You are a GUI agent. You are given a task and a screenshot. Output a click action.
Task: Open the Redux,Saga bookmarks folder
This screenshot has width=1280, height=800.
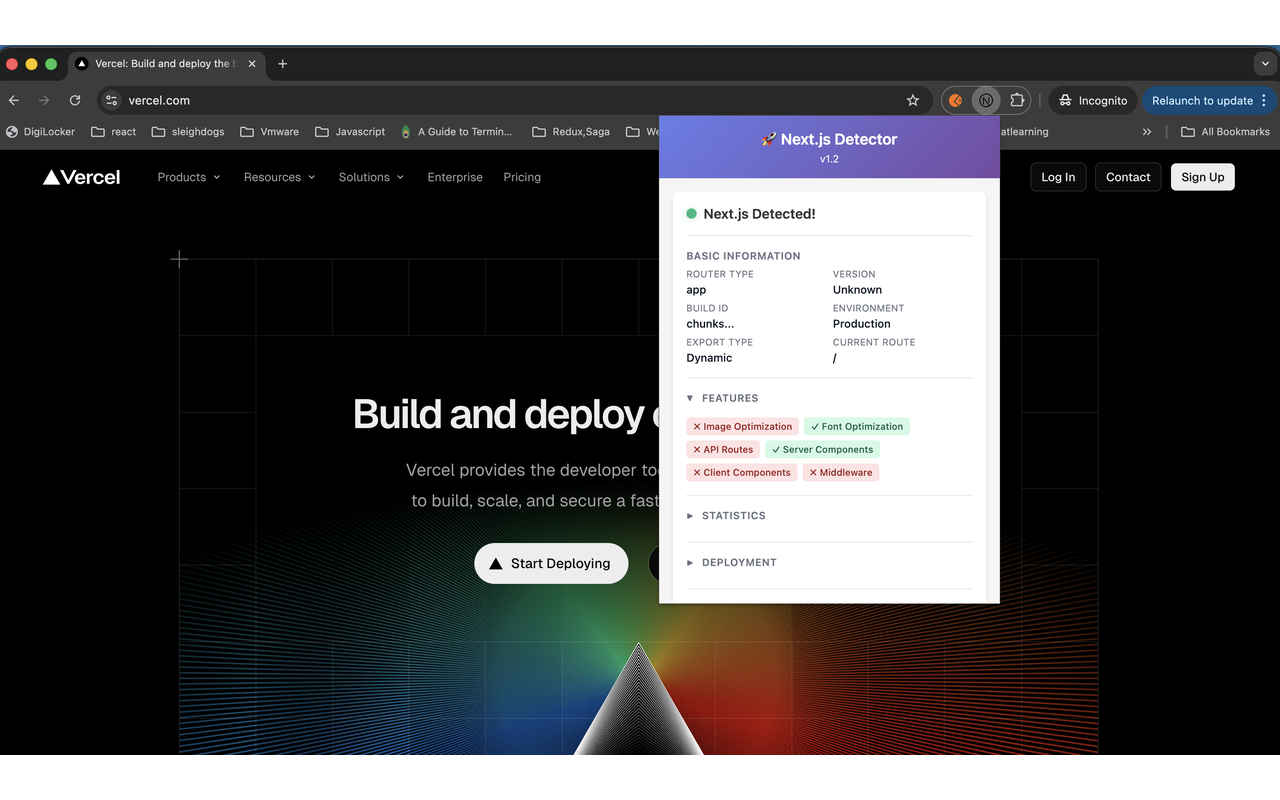[571, 131]
